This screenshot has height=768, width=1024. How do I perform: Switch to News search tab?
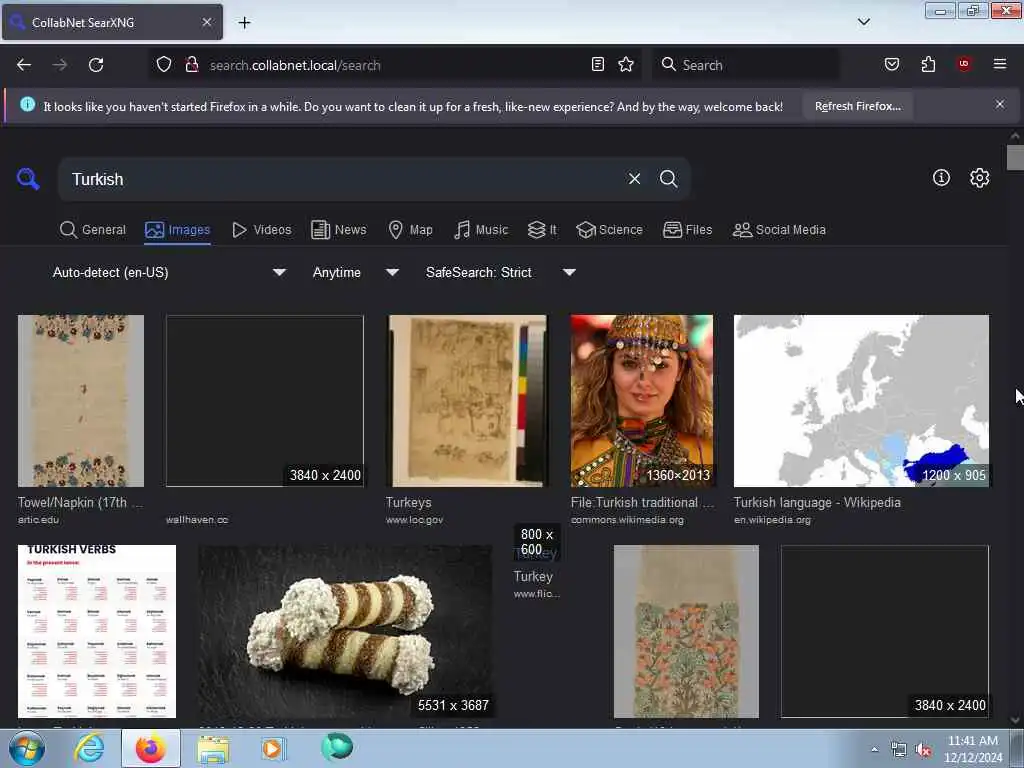[339, 230]
